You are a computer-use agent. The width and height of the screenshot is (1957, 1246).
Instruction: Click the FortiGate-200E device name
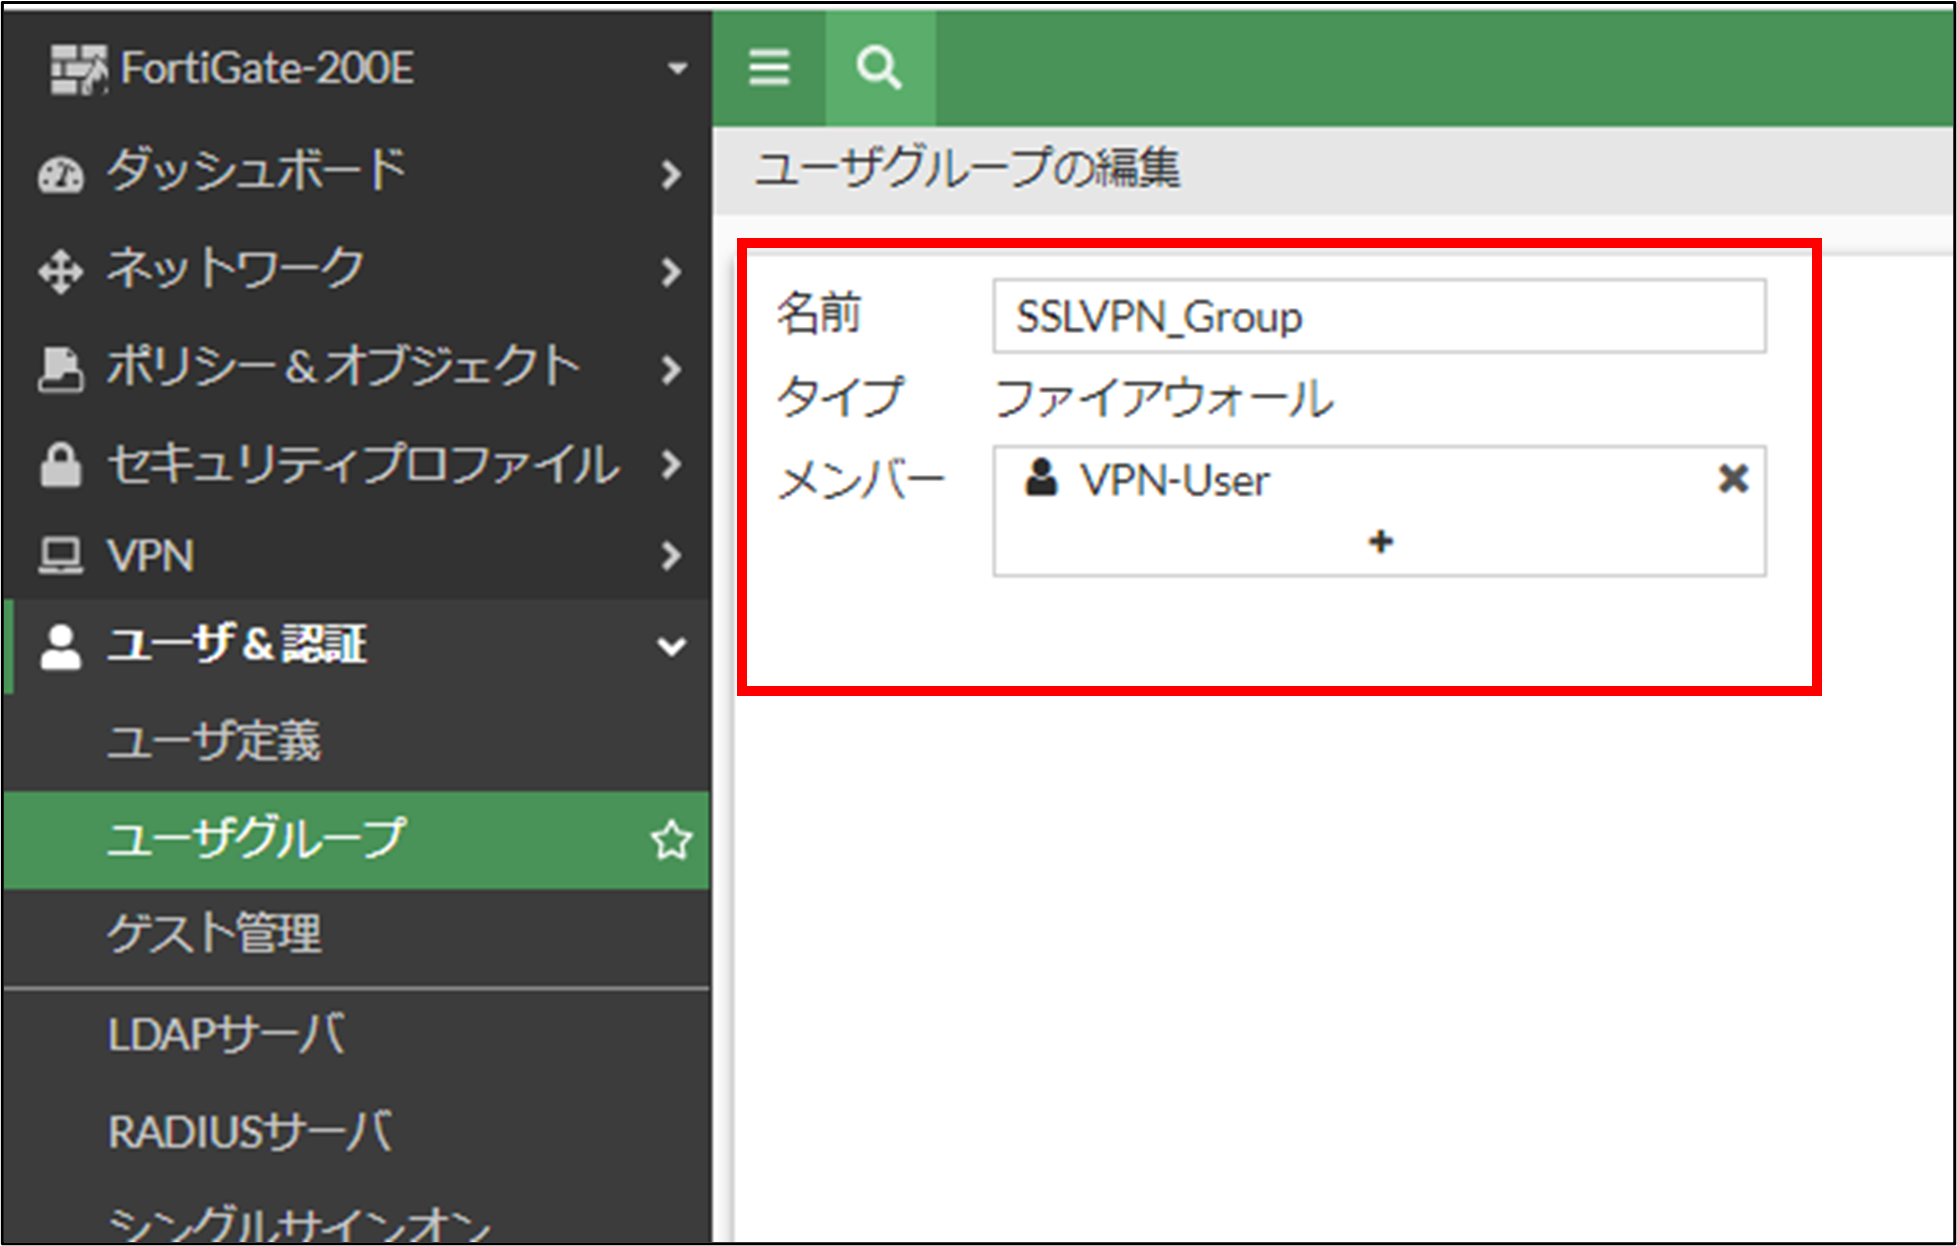(266, 69)
